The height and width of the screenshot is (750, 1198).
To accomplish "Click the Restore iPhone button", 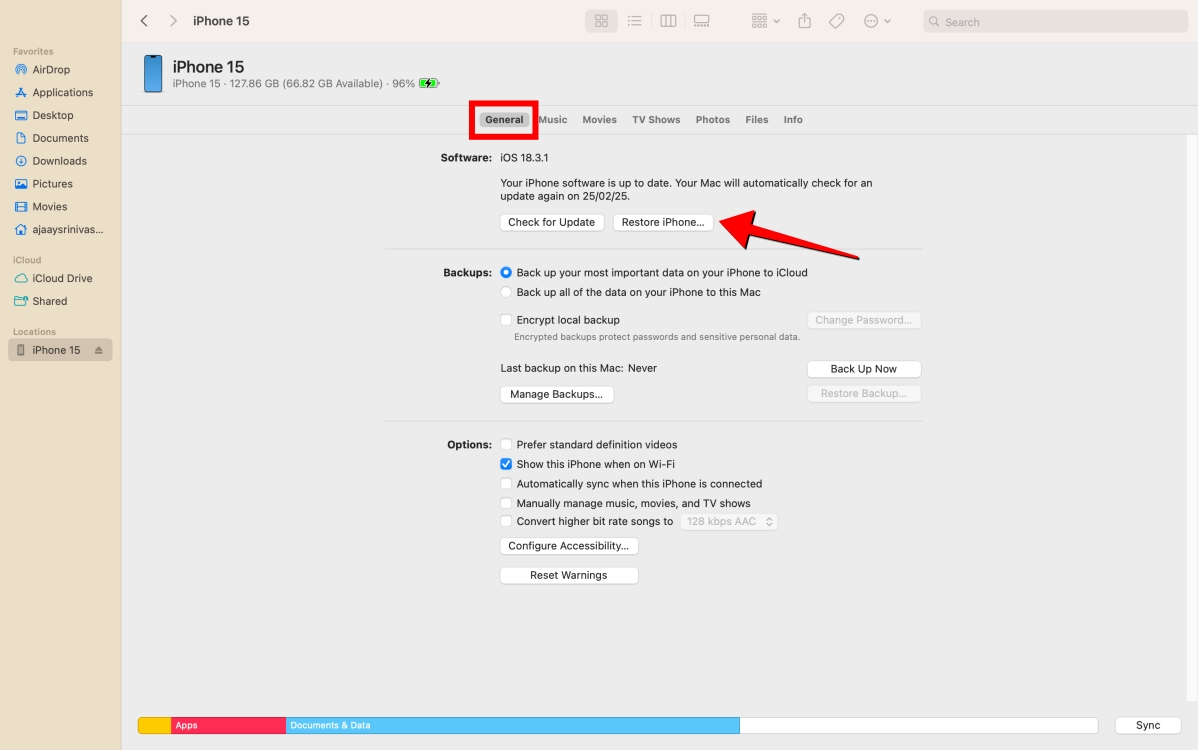I will tap(663, 223).
